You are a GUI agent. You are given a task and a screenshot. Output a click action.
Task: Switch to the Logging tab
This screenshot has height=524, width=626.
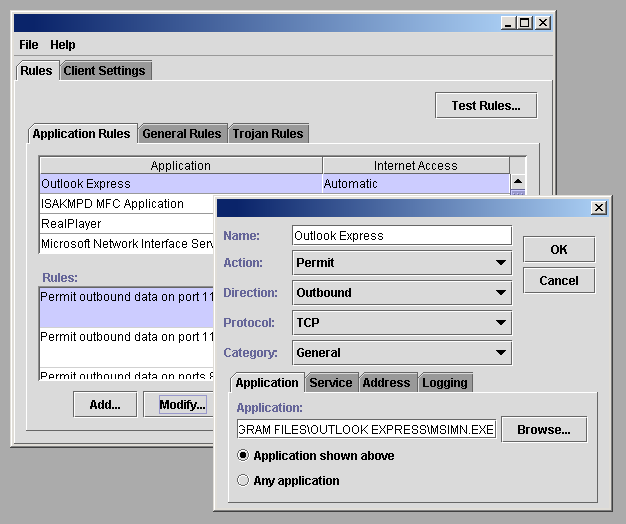point(445,383)
